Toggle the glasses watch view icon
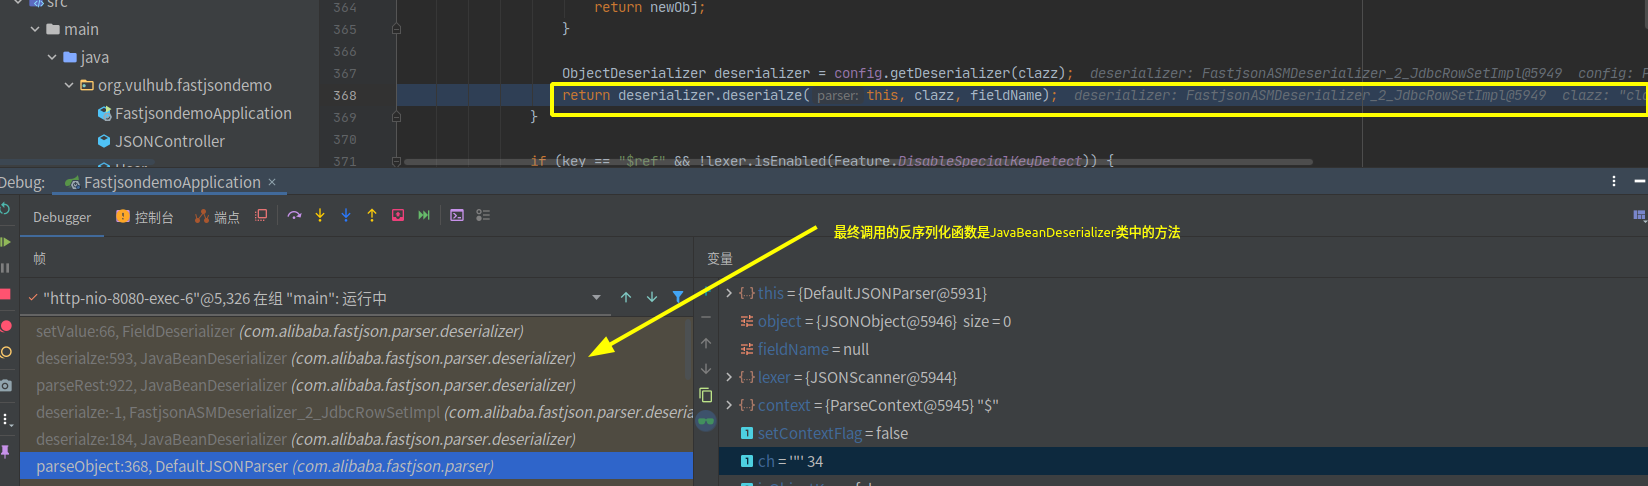1648x486 pixels. (706, 420)
